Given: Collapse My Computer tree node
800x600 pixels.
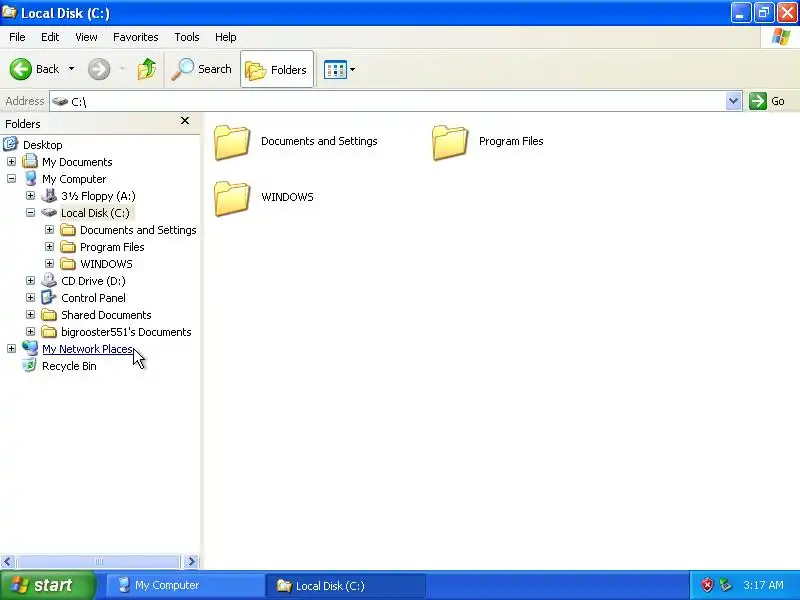Looking at the screenshot, I should (11, 179).
